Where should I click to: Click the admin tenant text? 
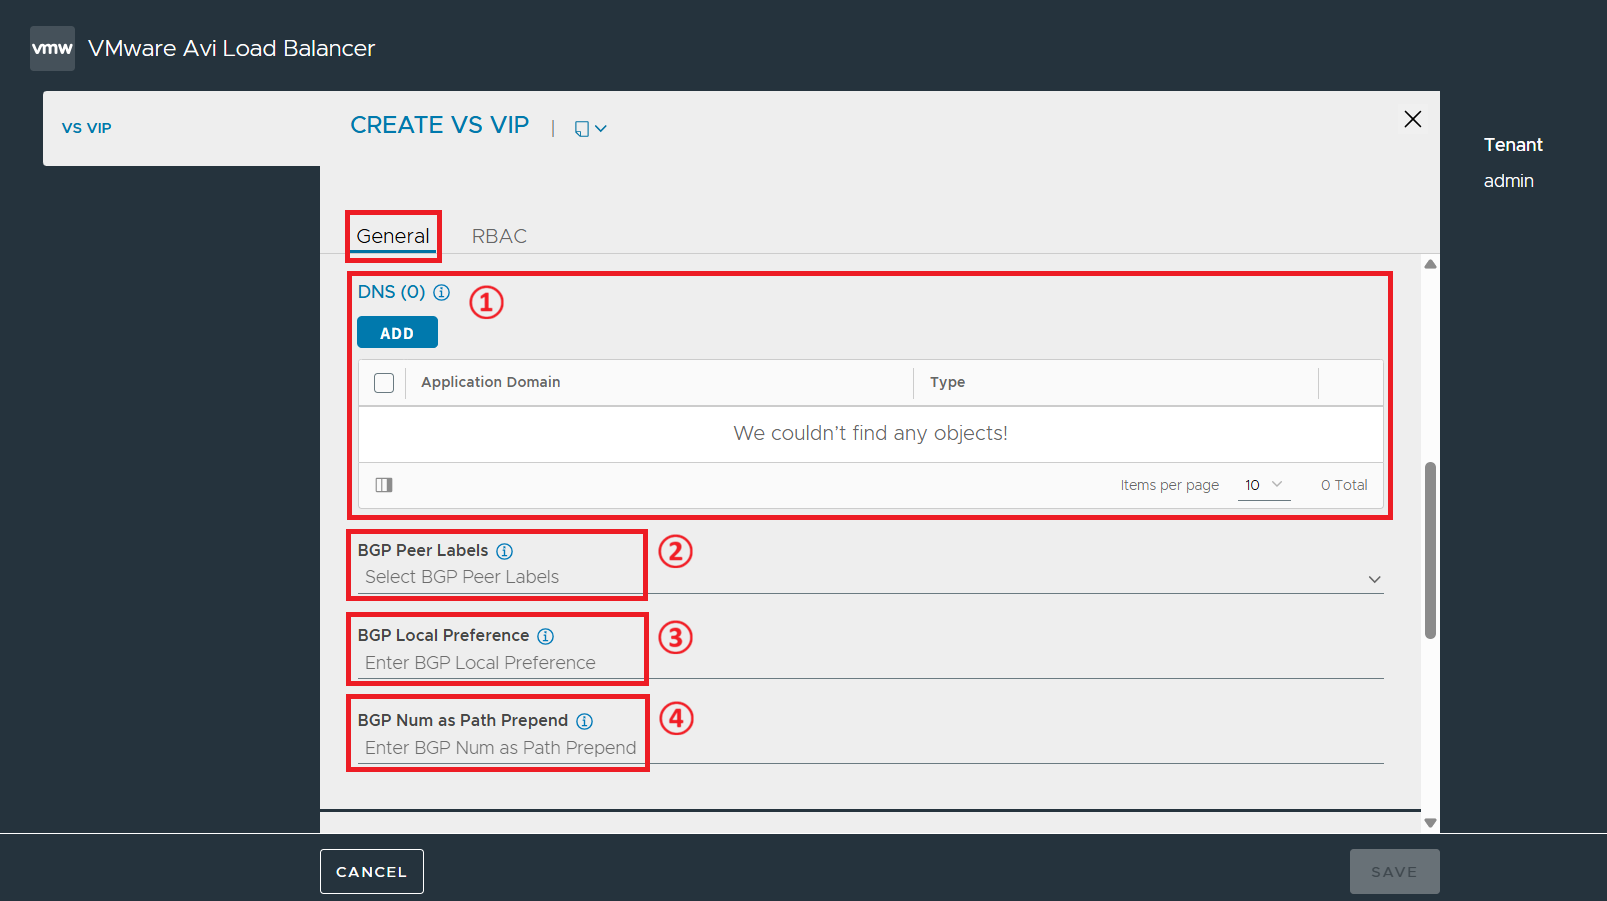click(x=1508, y=181)
